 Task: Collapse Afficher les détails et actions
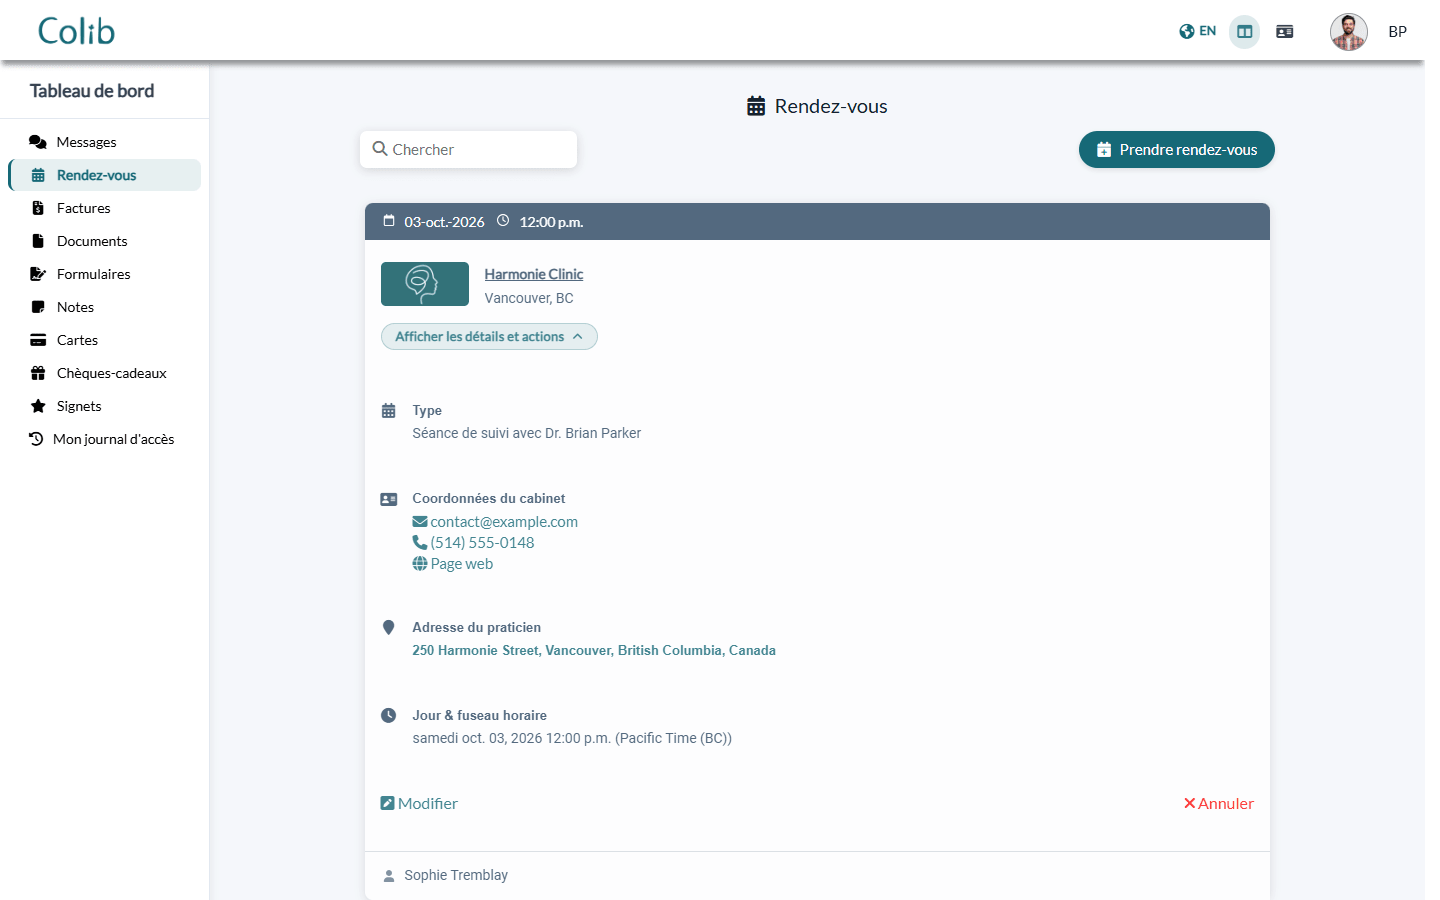(489, 337)
